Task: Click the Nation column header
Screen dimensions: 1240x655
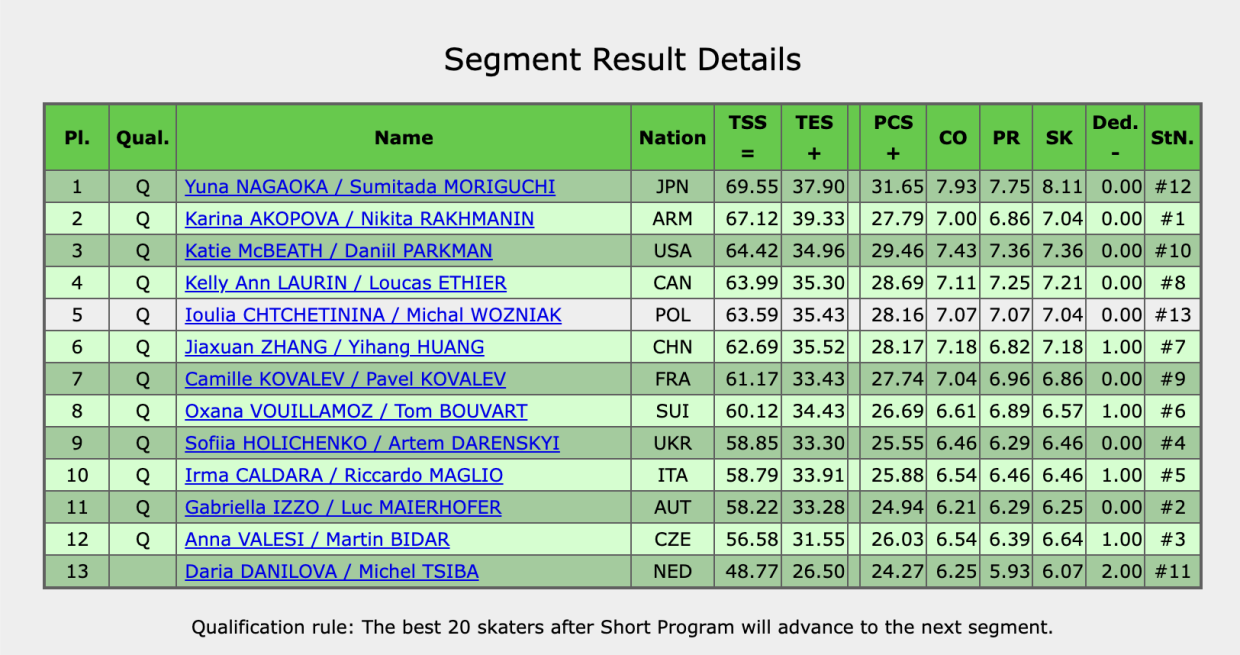Action: pyautogui.click(x=672, y=138)
